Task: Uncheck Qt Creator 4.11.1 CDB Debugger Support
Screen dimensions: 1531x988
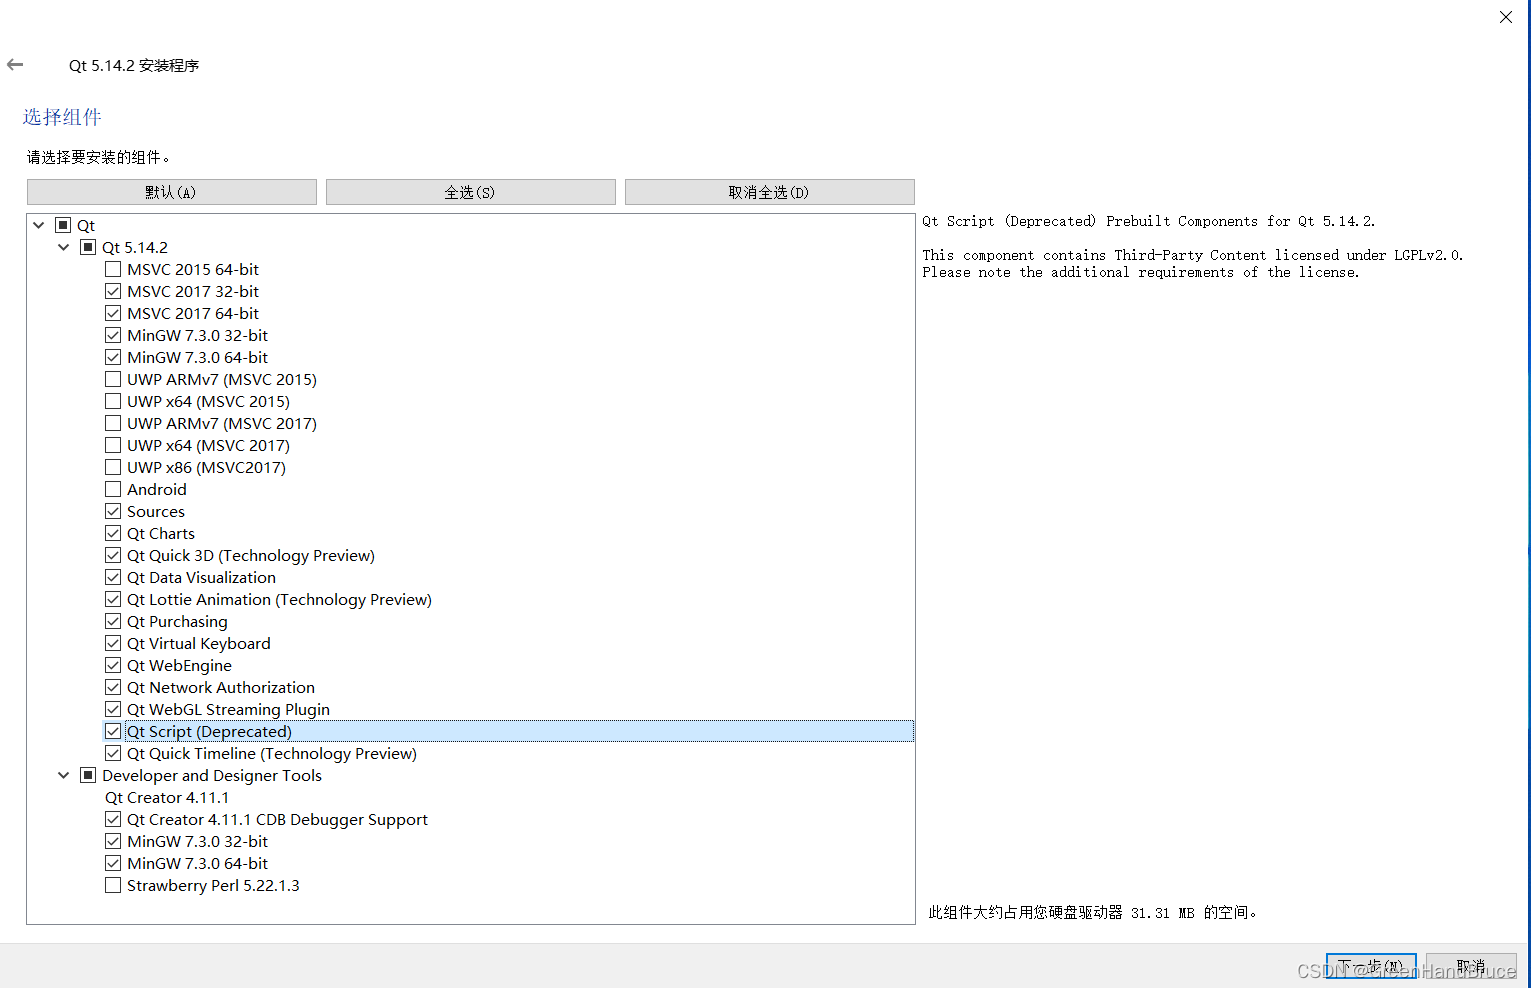Action: pos(113,819)
